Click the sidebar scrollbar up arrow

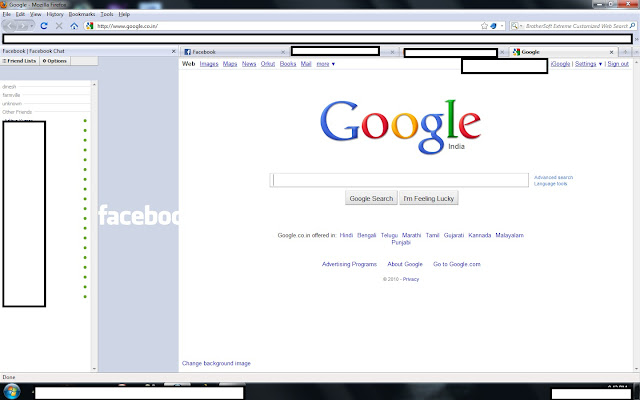(x=94, y=84)
